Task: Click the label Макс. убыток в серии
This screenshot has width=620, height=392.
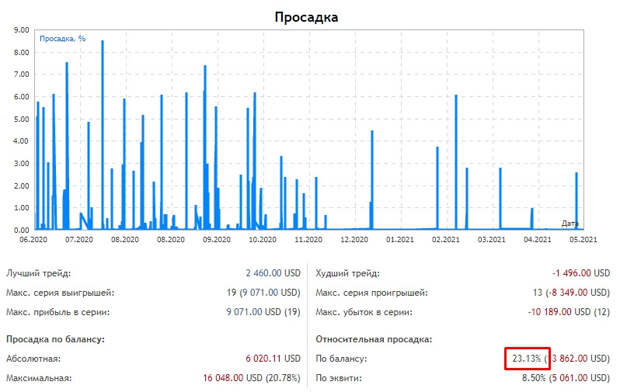Action: pos(364,312)
